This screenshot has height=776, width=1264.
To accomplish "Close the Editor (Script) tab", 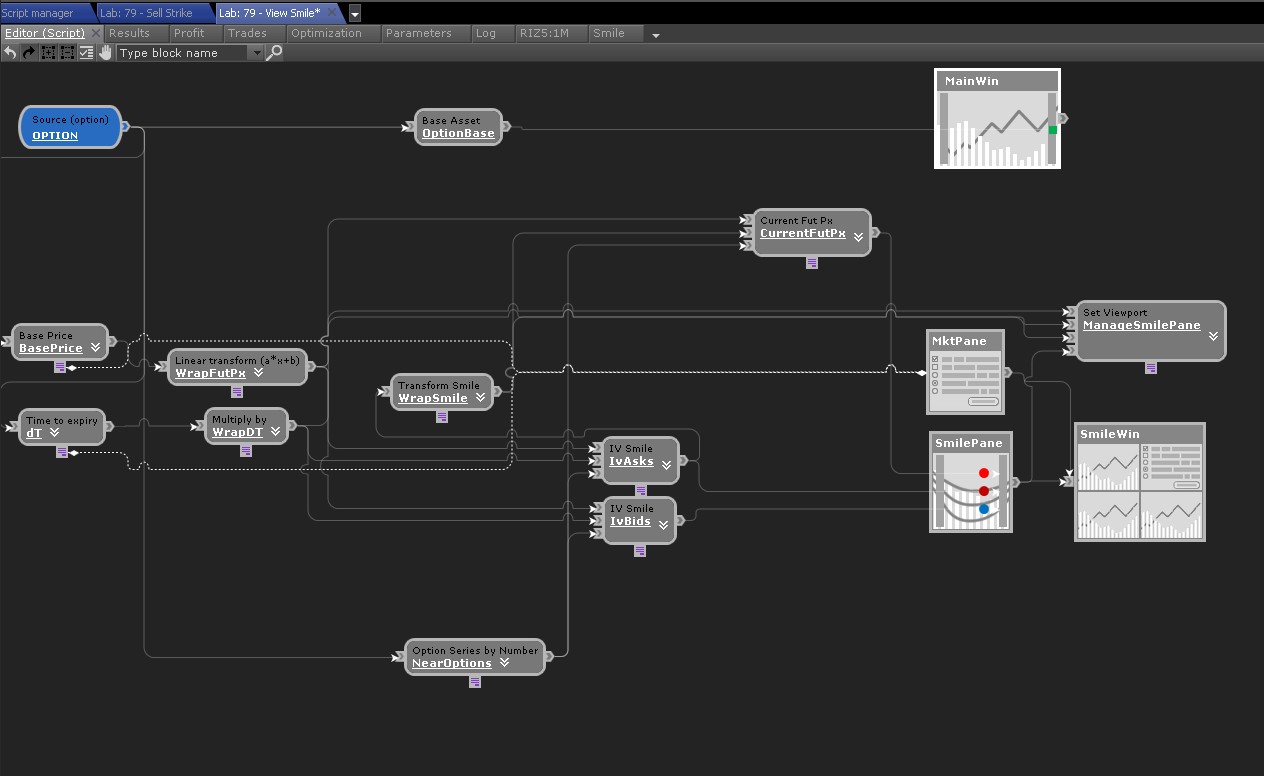I will coord(97,33).
